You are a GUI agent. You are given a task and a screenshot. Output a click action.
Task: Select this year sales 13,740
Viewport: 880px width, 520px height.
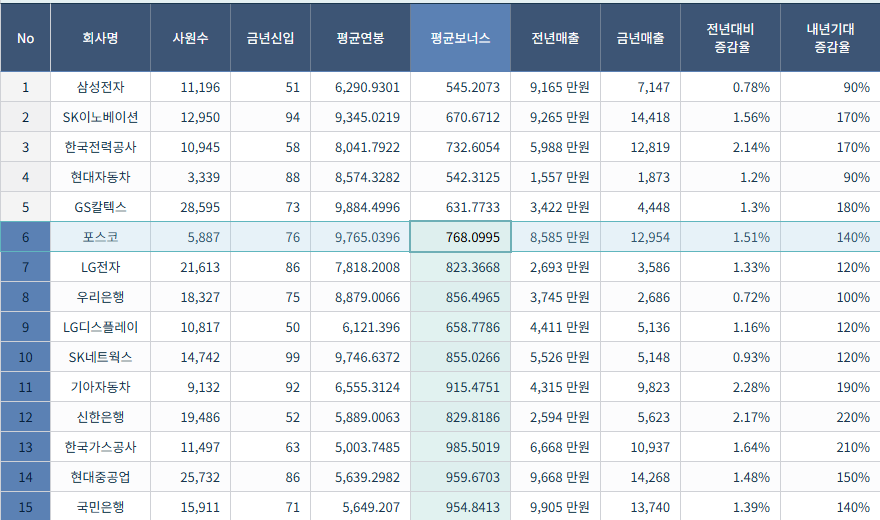click(640, 507)
